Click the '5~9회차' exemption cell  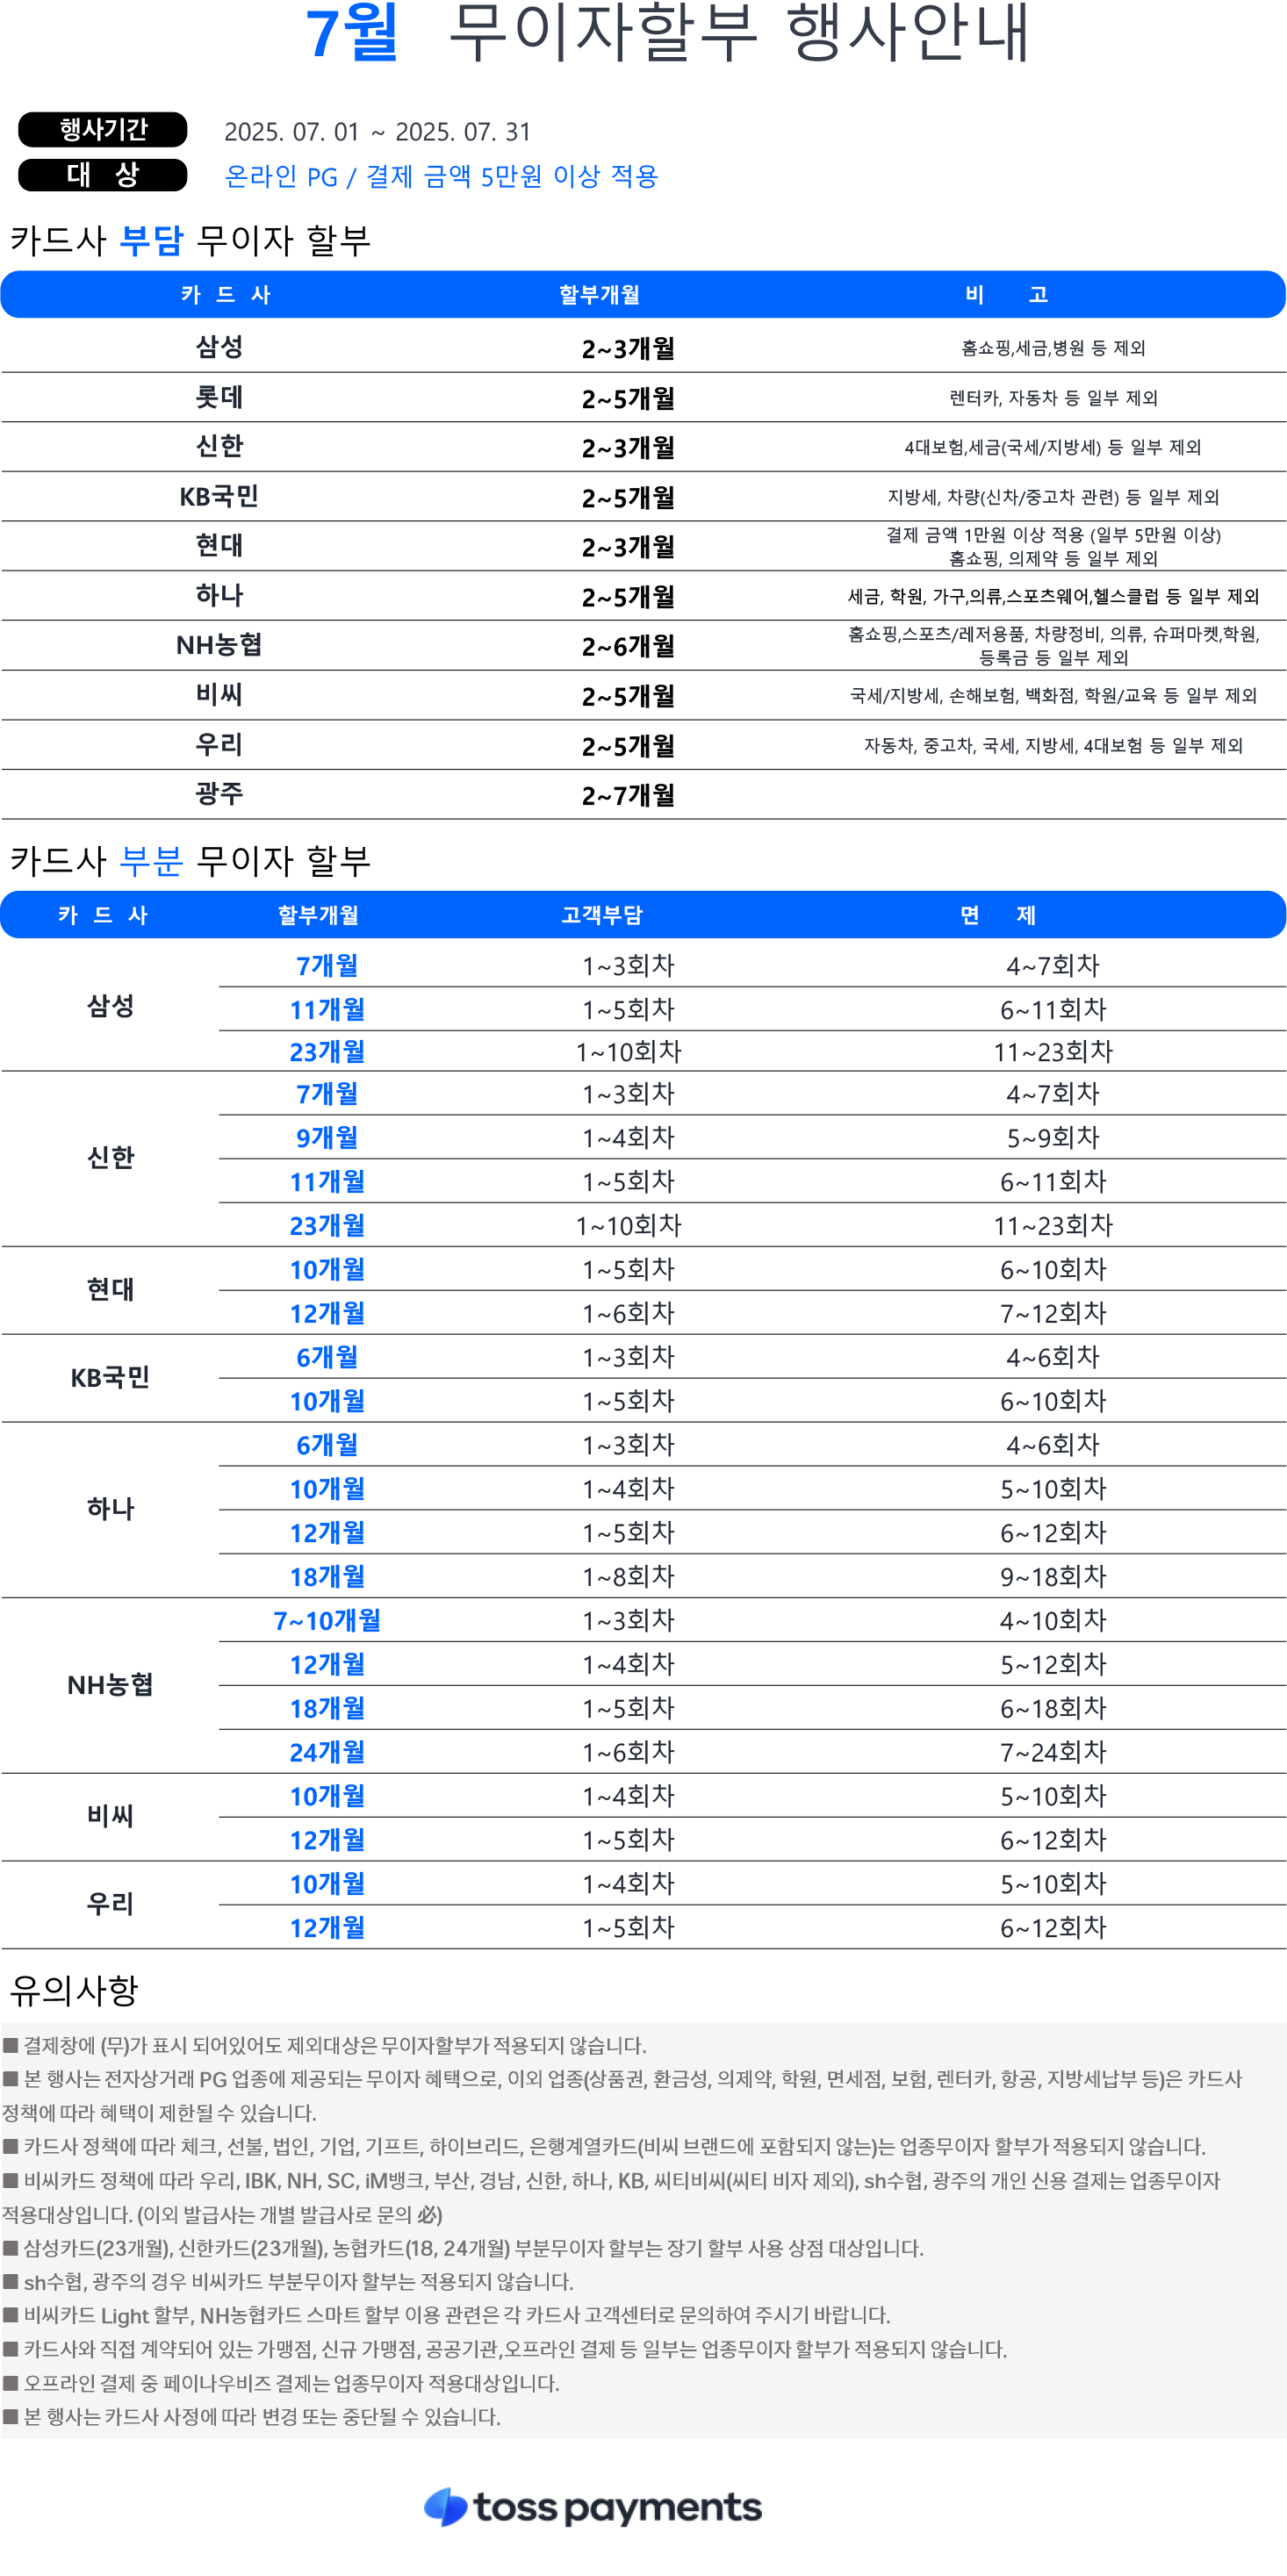[x=1053, y=1138]
